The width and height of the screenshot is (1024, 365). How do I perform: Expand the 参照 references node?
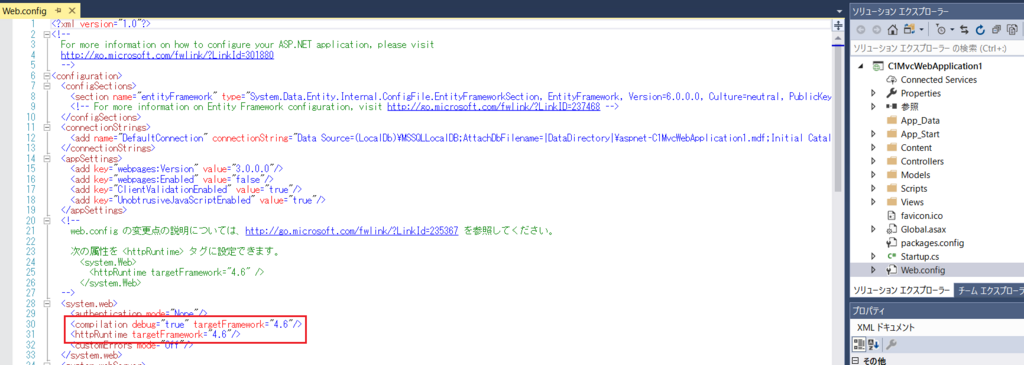pyautogui.click(x=873, y=107)
